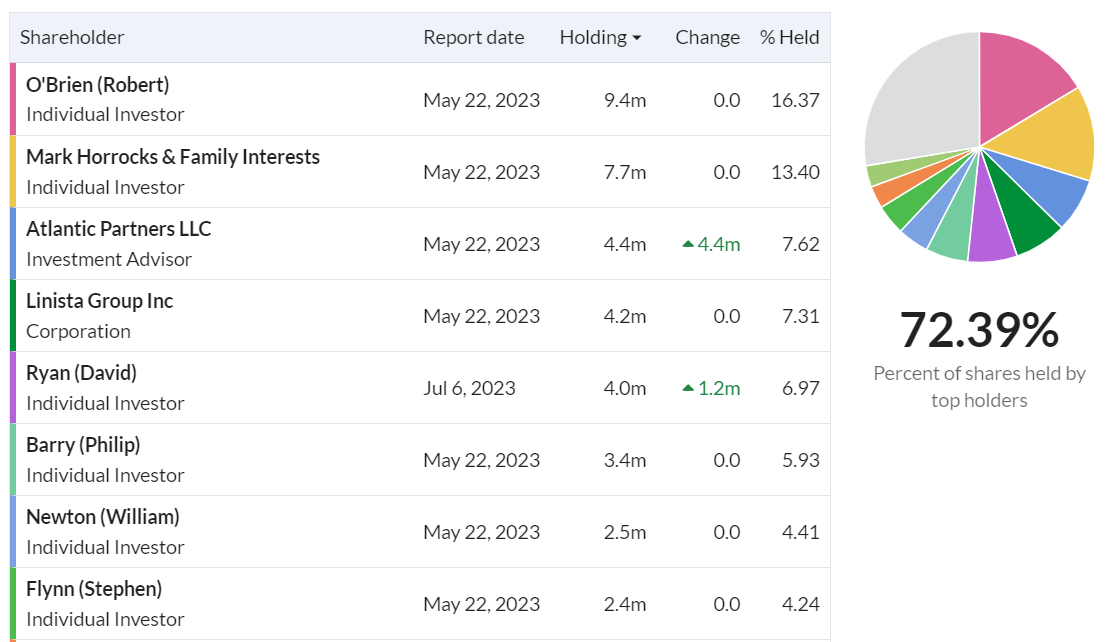Click the green up arrow beside 1.2m
1110x642 pixels.
tap(687, 388)
